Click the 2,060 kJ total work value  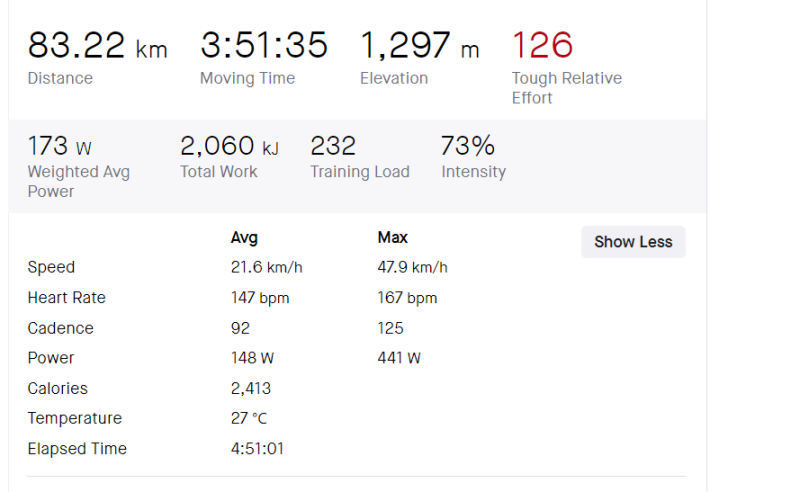point(229,147)
